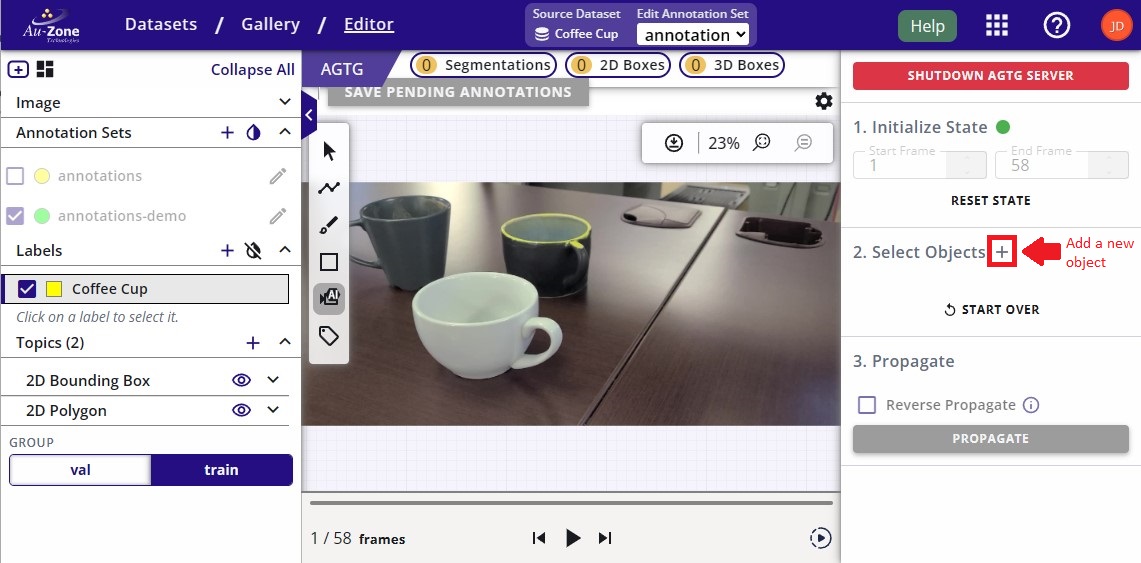
Task: Open the apps grid menu
Action: pos(997,25)
